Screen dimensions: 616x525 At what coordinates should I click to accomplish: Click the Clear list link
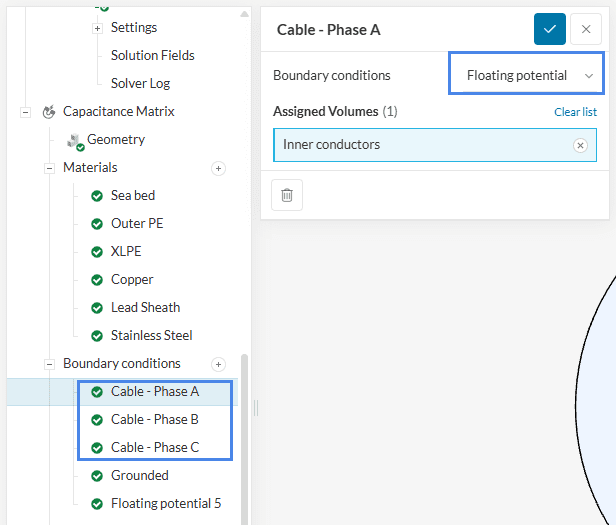point(575,112)
